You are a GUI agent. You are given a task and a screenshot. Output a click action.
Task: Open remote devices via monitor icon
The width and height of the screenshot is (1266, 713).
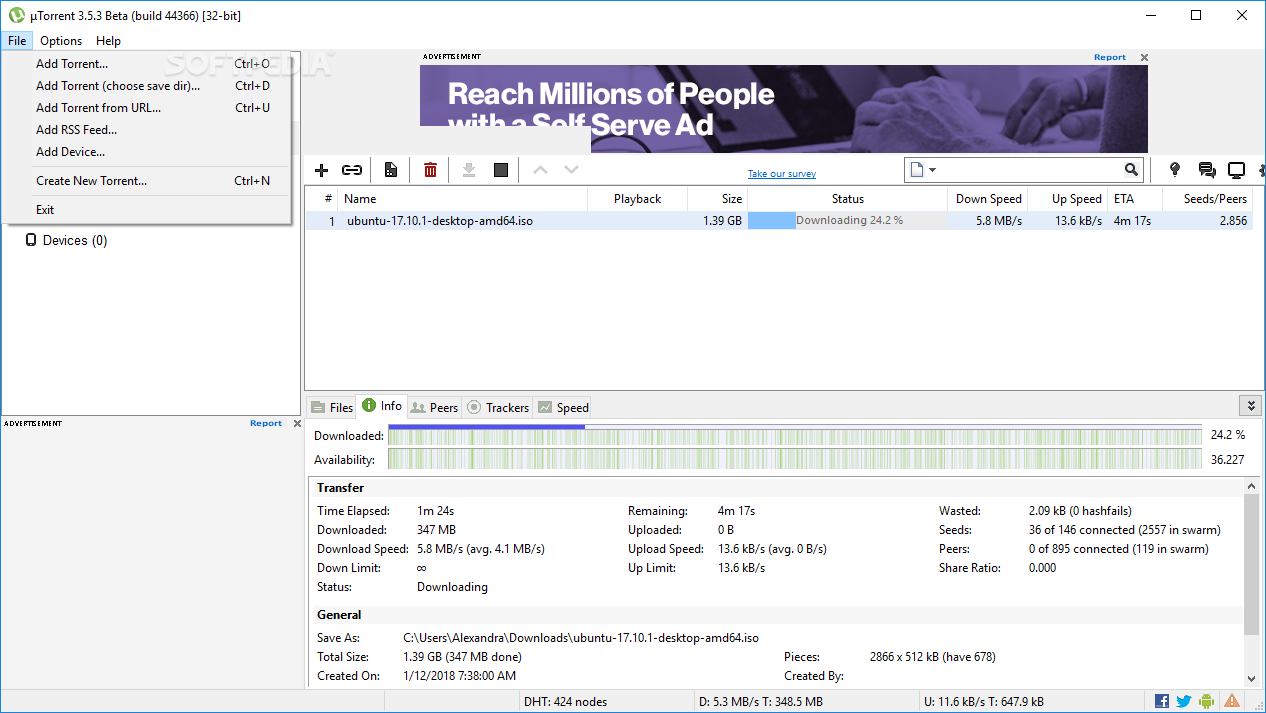(1236, 170)
